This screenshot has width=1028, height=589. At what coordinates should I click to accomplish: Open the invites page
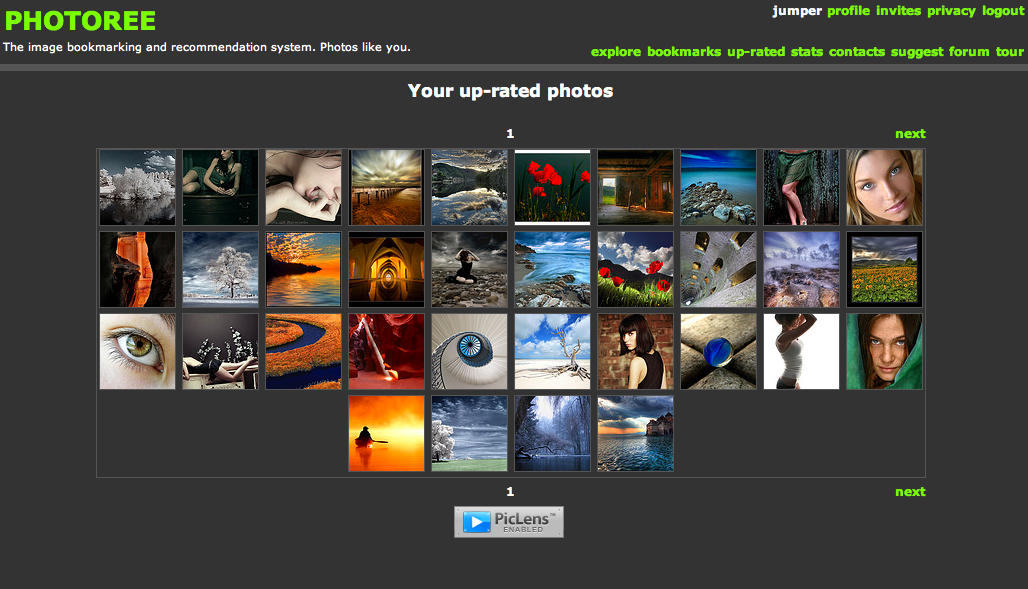point(898,11)
